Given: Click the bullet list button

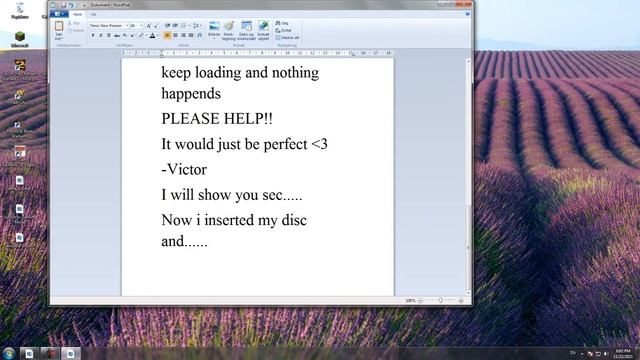Looking at the screenshot, I should 183,26.
